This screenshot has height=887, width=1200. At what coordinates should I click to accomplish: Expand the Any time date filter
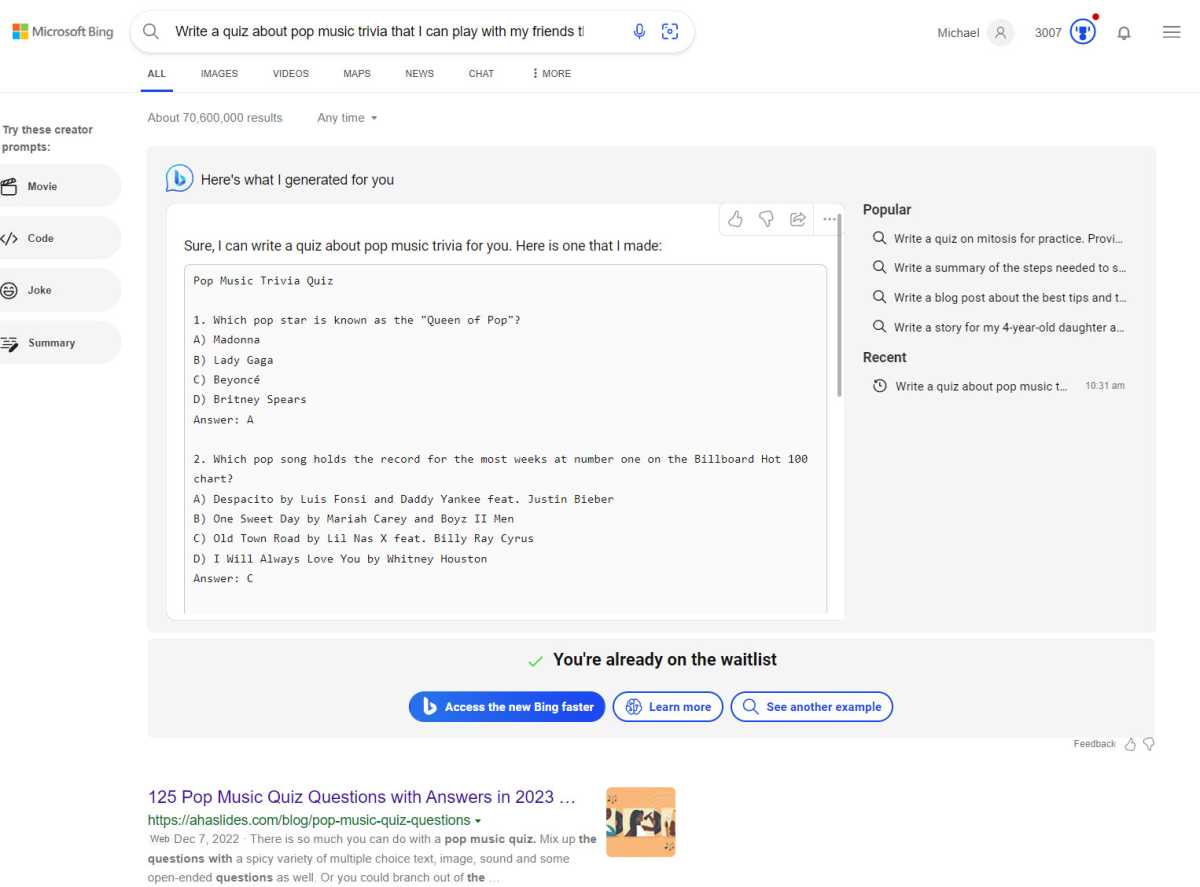click(347, 118)
